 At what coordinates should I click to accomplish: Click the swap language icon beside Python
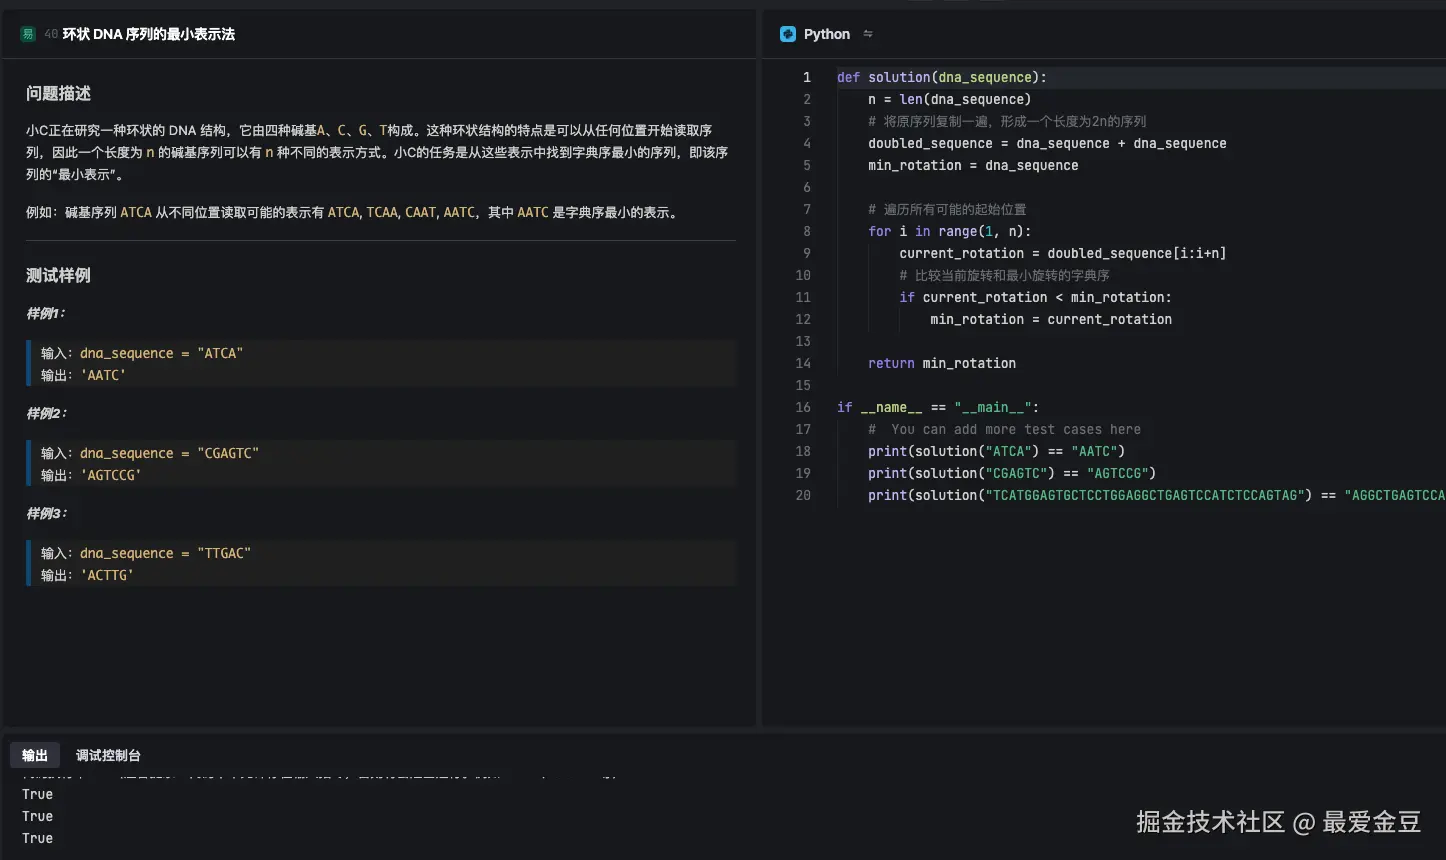tap(868, 34)
